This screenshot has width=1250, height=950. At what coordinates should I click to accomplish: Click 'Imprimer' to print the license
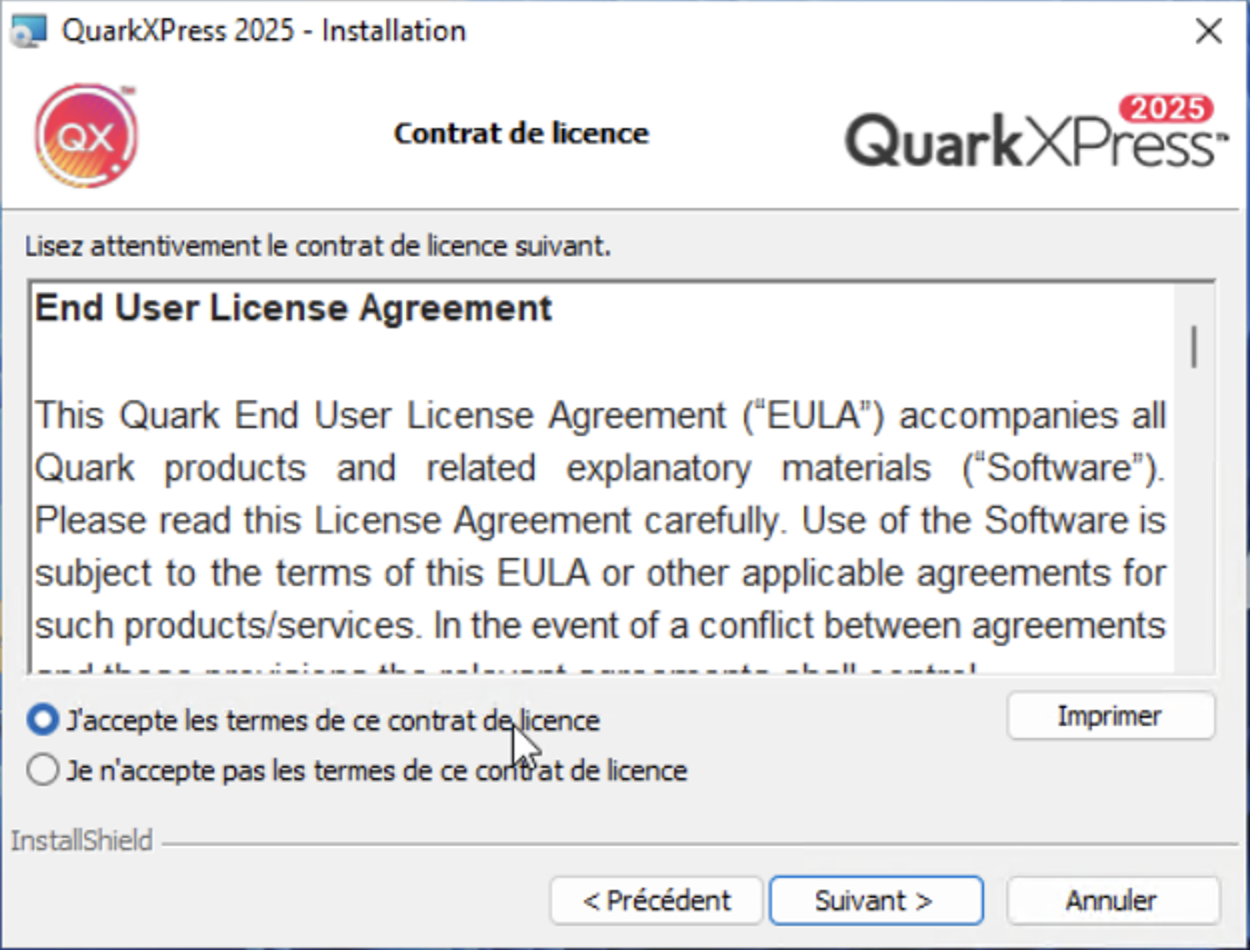(x=1110, y=715)
